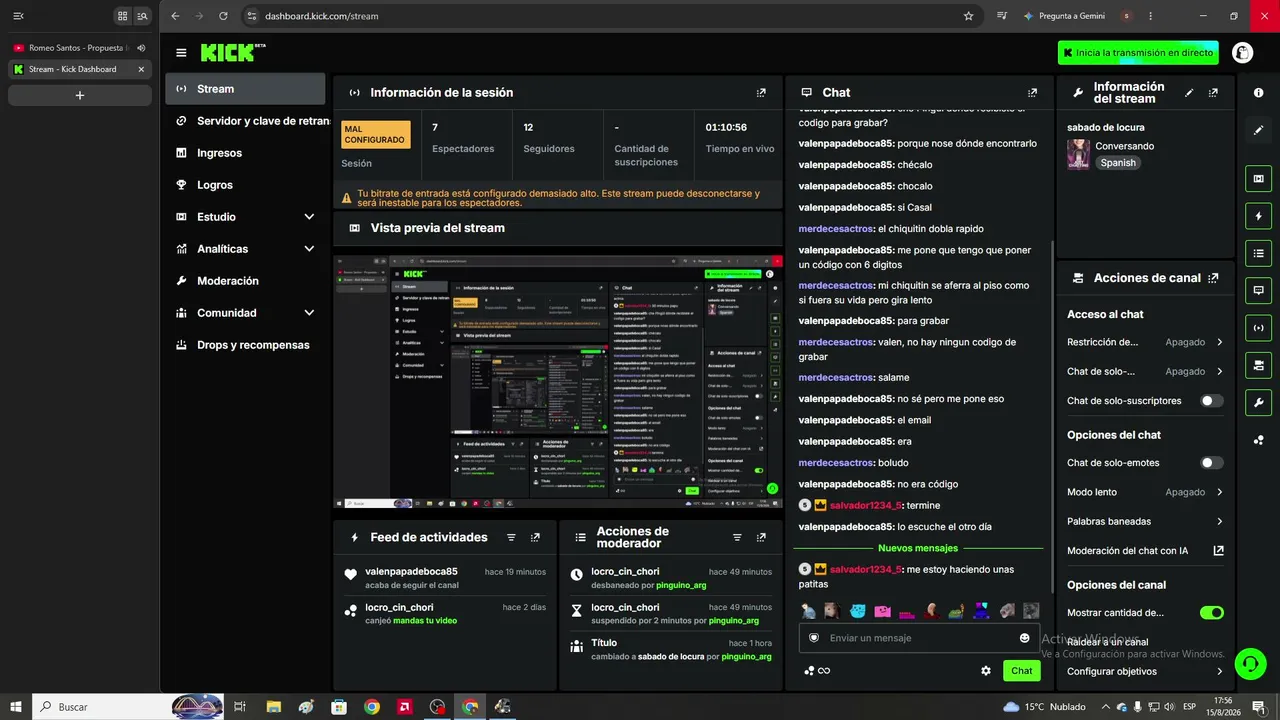
Task: Click Raidear a un canal
Action: pyautogui.click(x=1107, y=642)
